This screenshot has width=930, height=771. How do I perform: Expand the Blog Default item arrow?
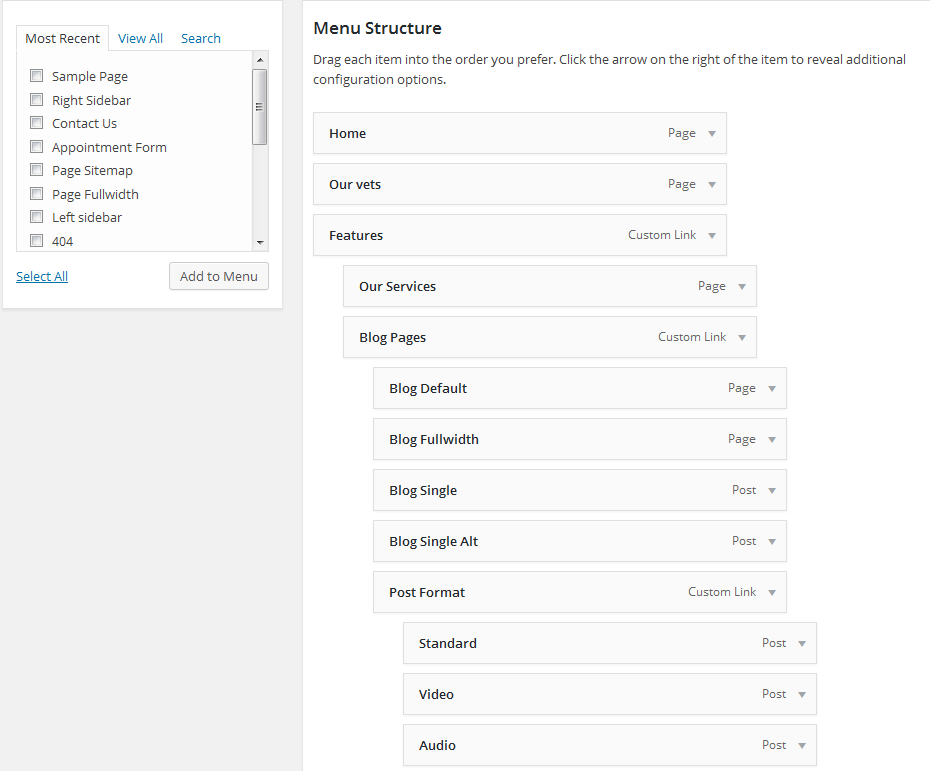[772, 388]
